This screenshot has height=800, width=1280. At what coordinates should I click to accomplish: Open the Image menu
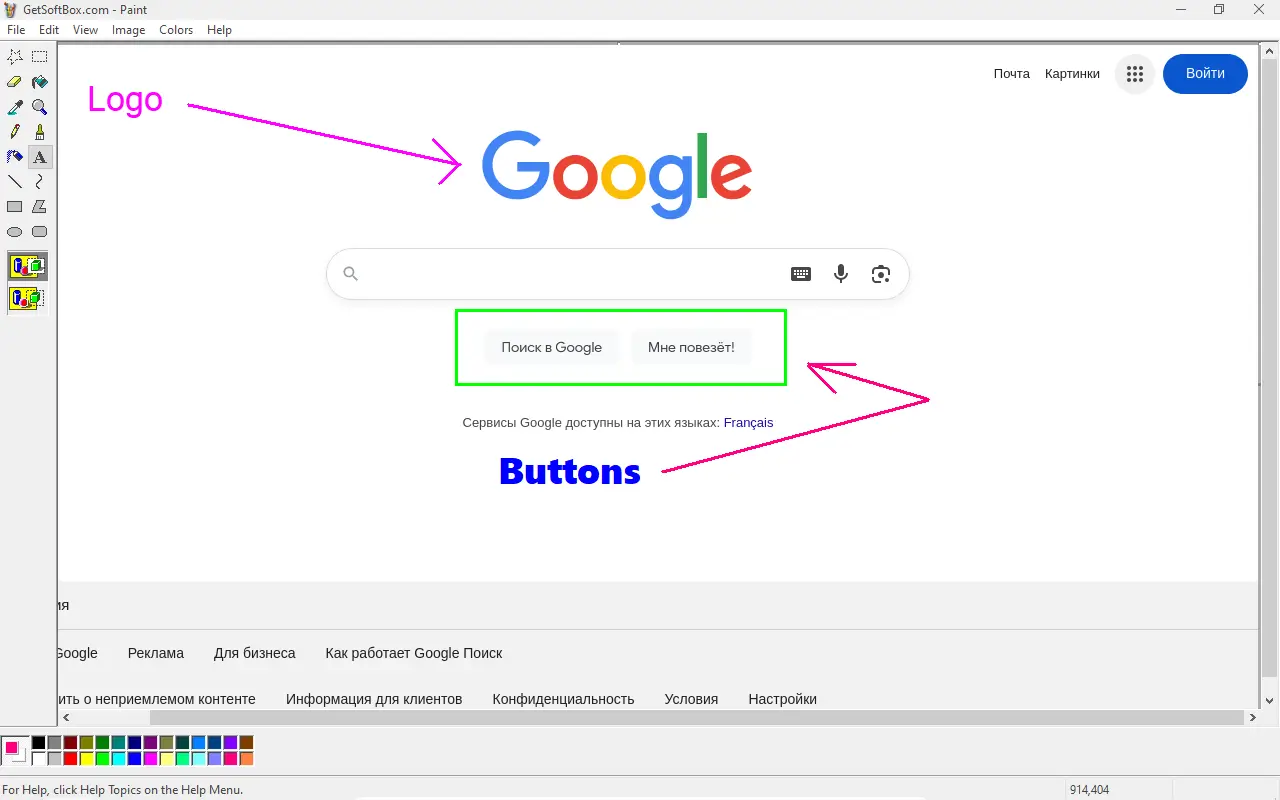[128, 30]
